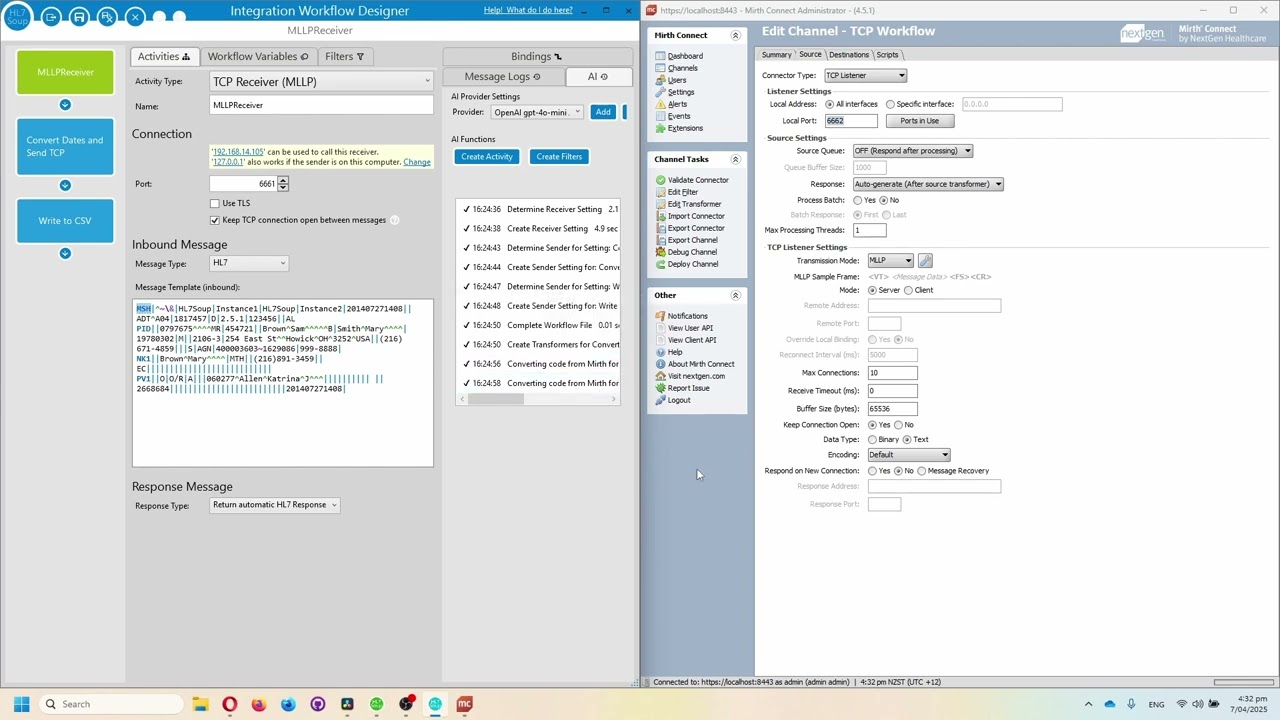Image resolution: width=1280 pixels, height=720 pixels.
Task: Select Yes for Process Batch
Action: [857, 200]
